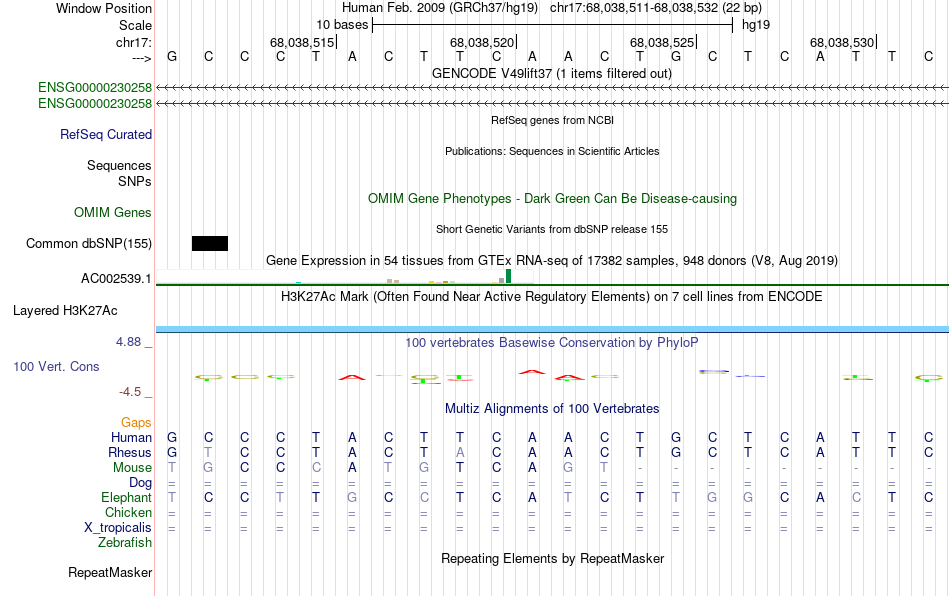Screen dimensions: 950x596
Task: Click the OMIM Genes track label
Action: [113, 213]
